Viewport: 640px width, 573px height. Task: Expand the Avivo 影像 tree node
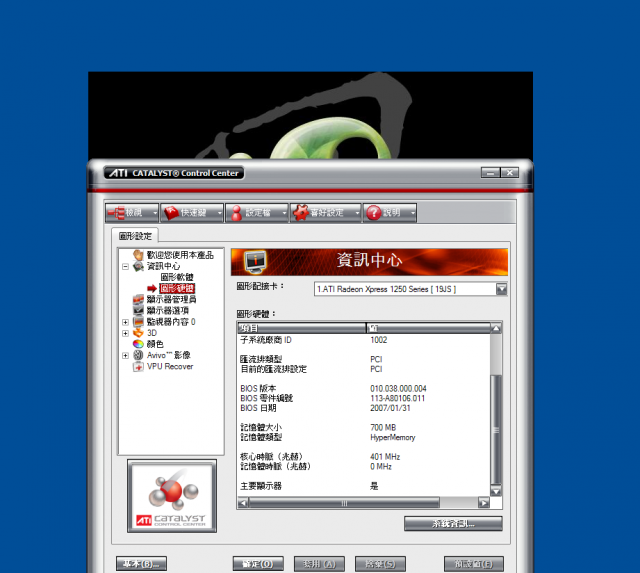125,355
